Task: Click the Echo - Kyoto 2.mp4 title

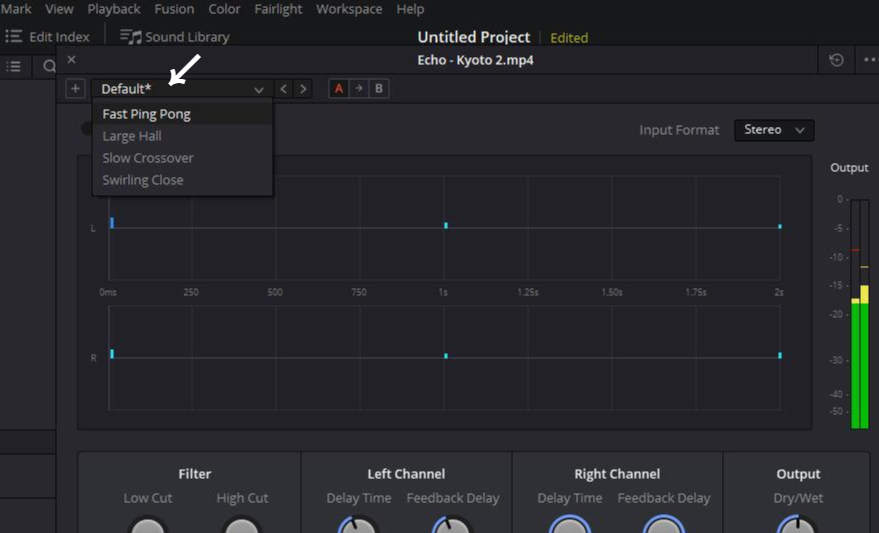Action: click(x=475, y=60)
